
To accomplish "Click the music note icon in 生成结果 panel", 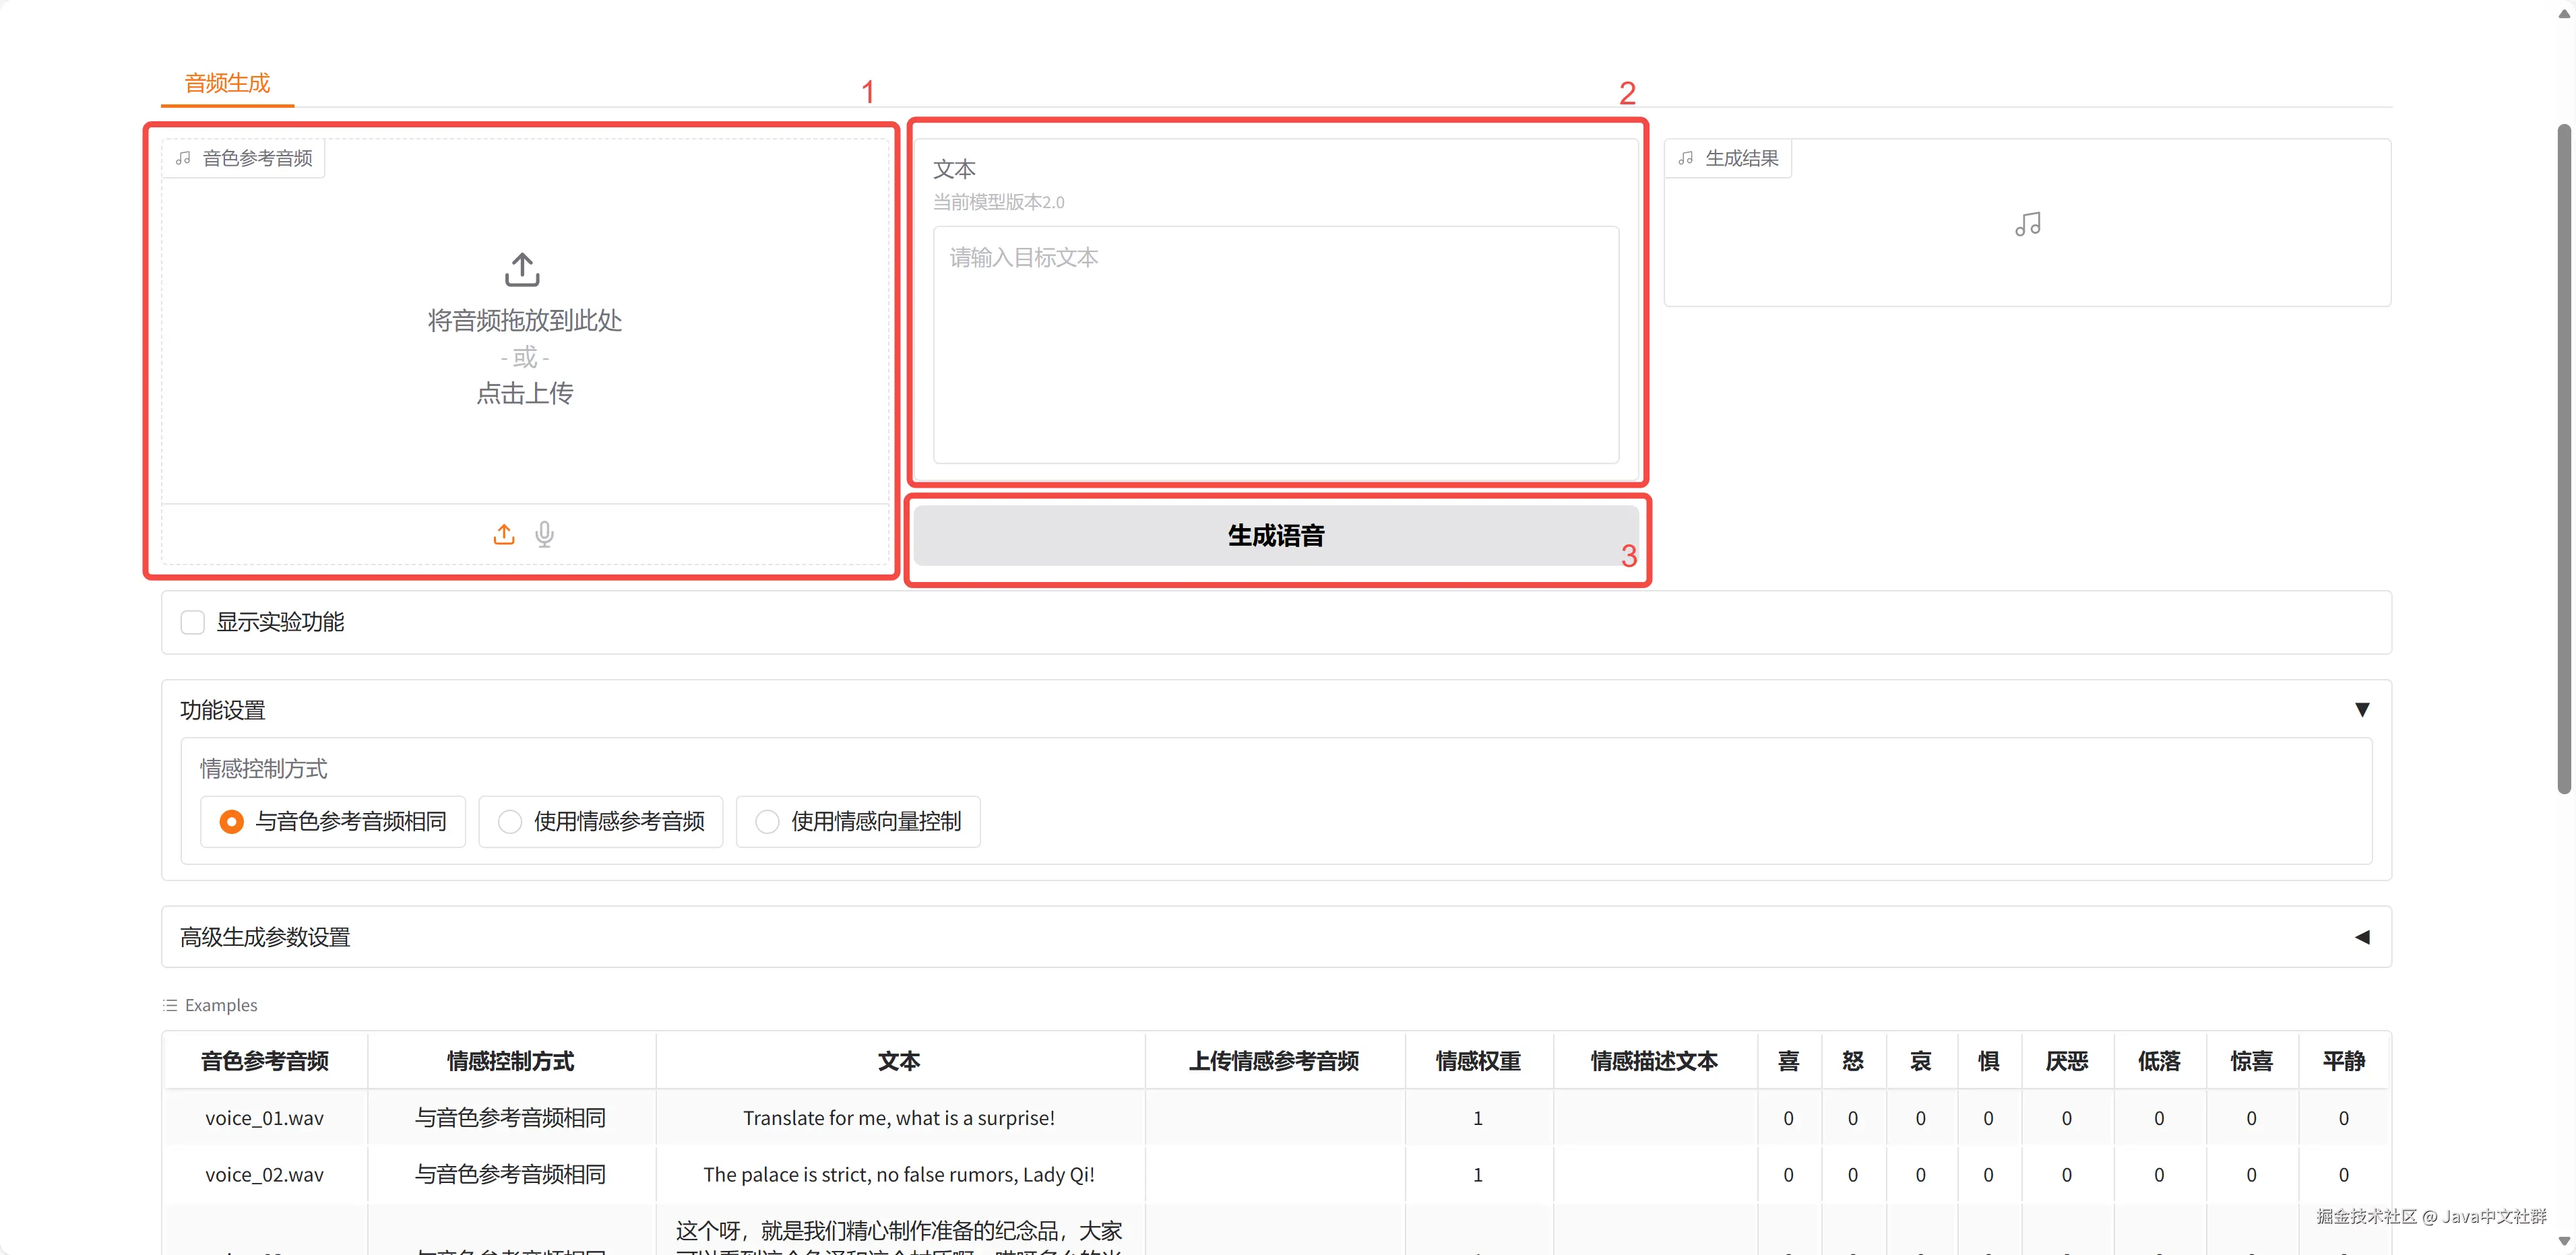I will 2027,224.
